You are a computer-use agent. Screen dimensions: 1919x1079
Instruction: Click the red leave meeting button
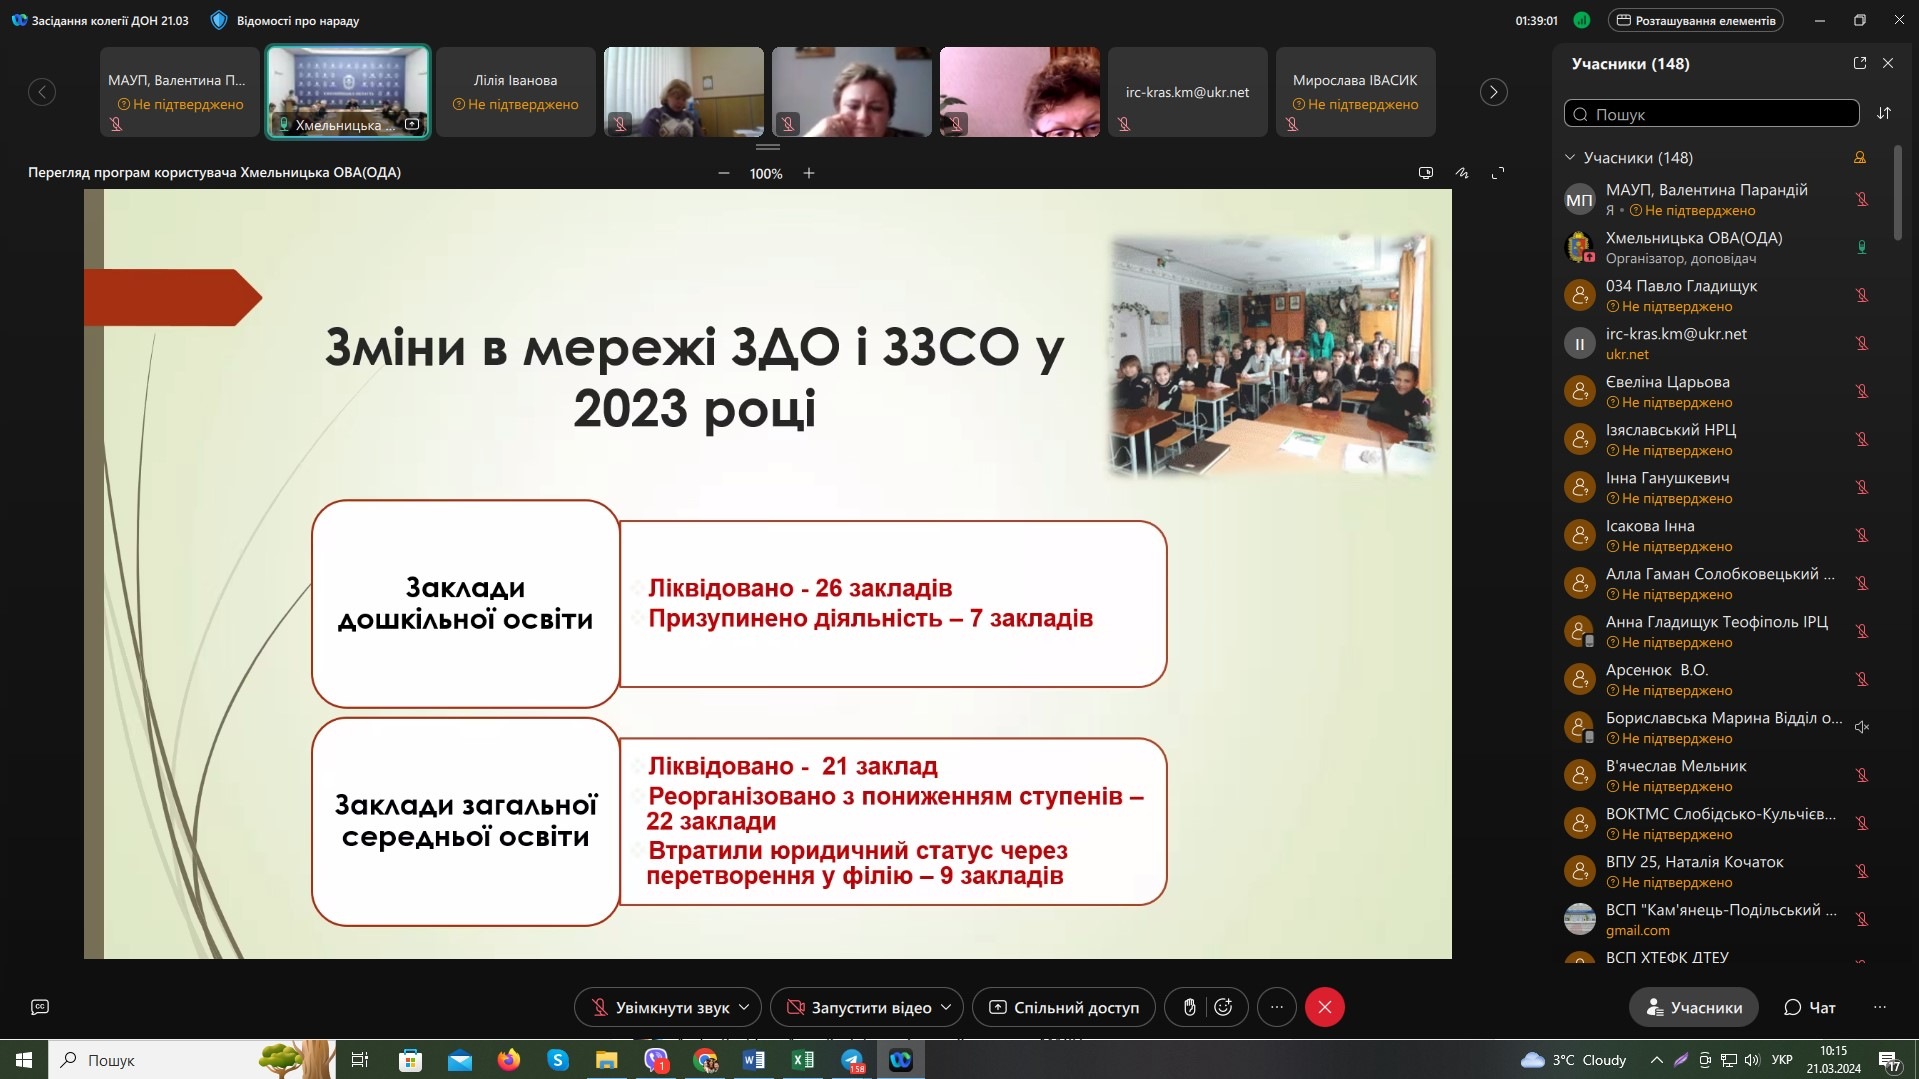coord(1324,1007)
